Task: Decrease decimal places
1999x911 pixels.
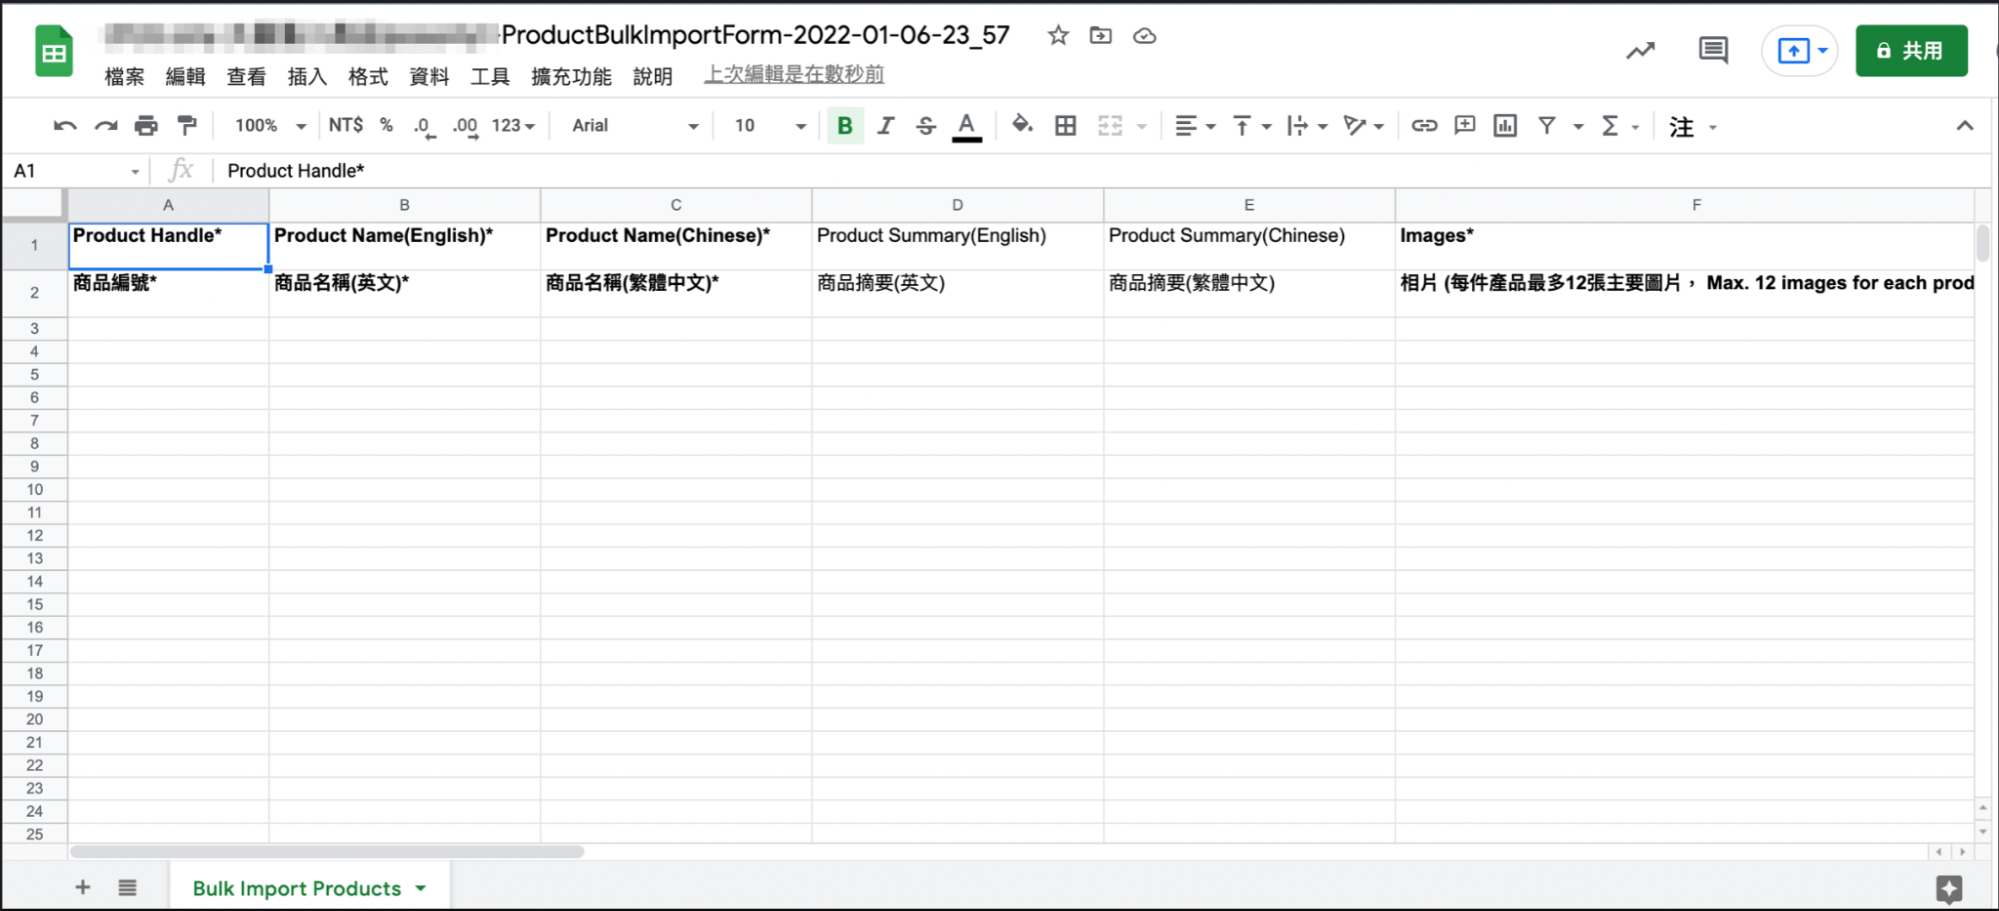Action: click(424, 127)
